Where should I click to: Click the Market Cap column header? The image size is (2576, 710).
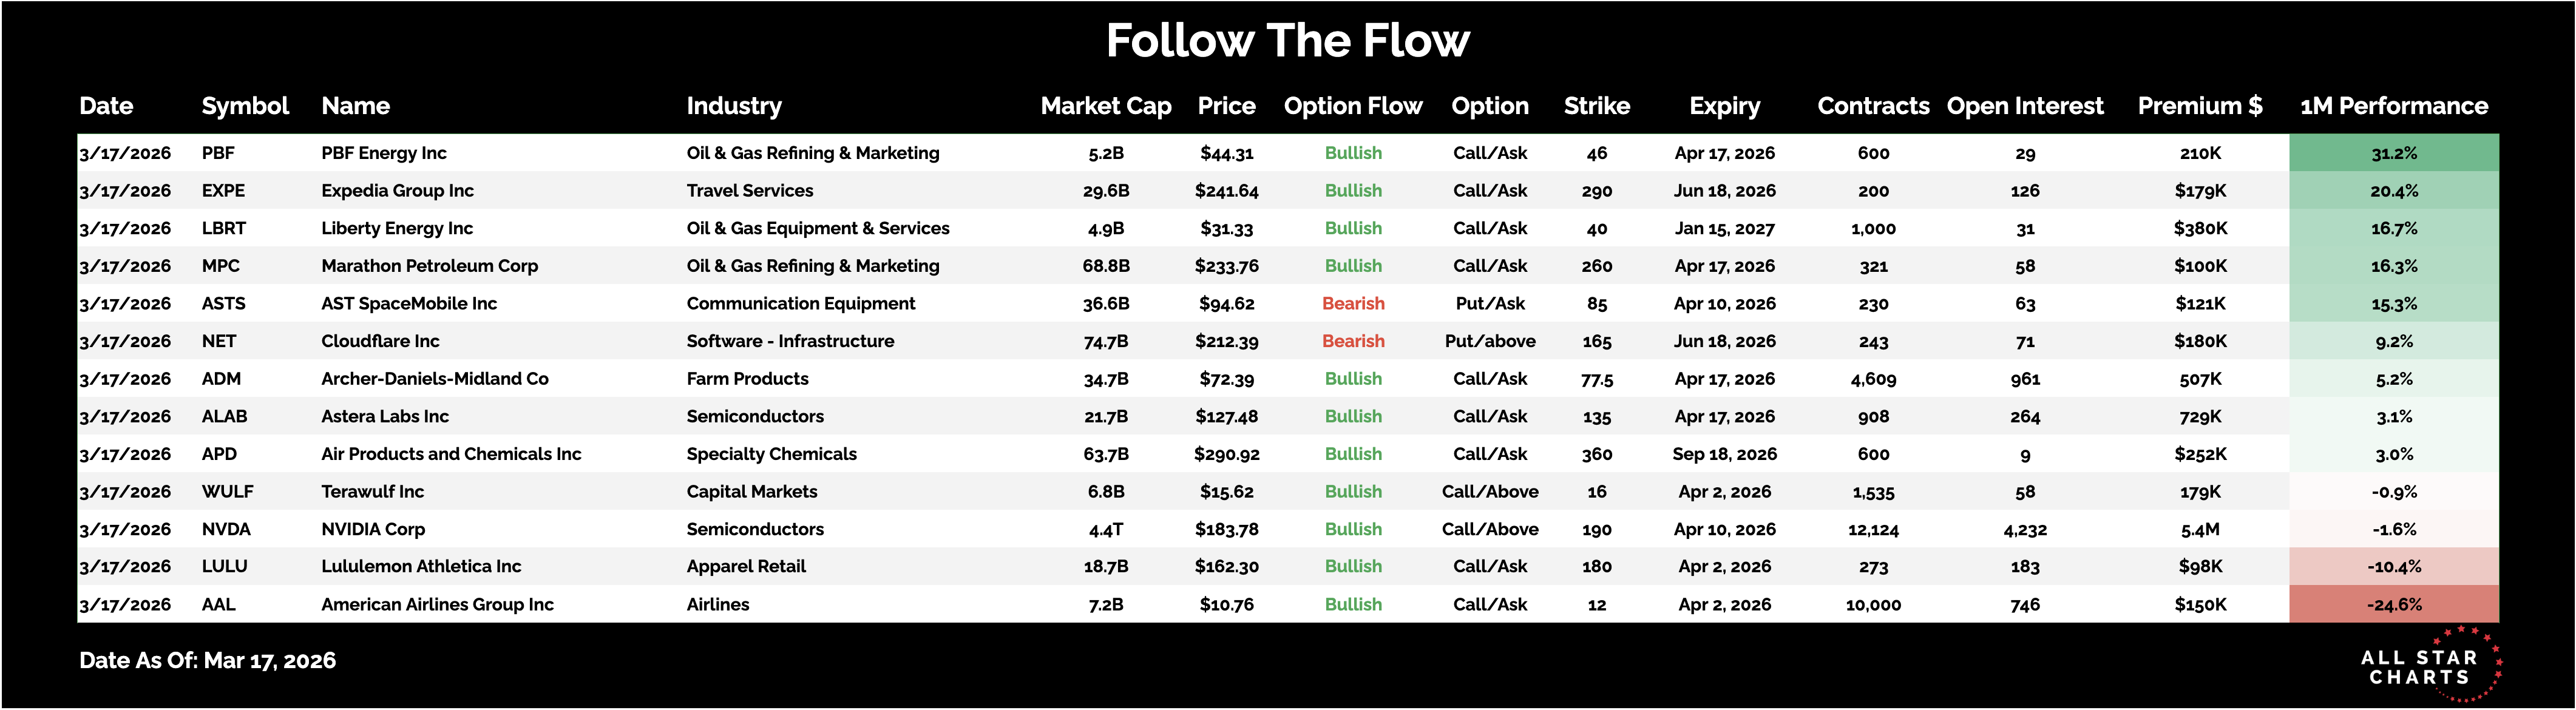pos(1105,106)
